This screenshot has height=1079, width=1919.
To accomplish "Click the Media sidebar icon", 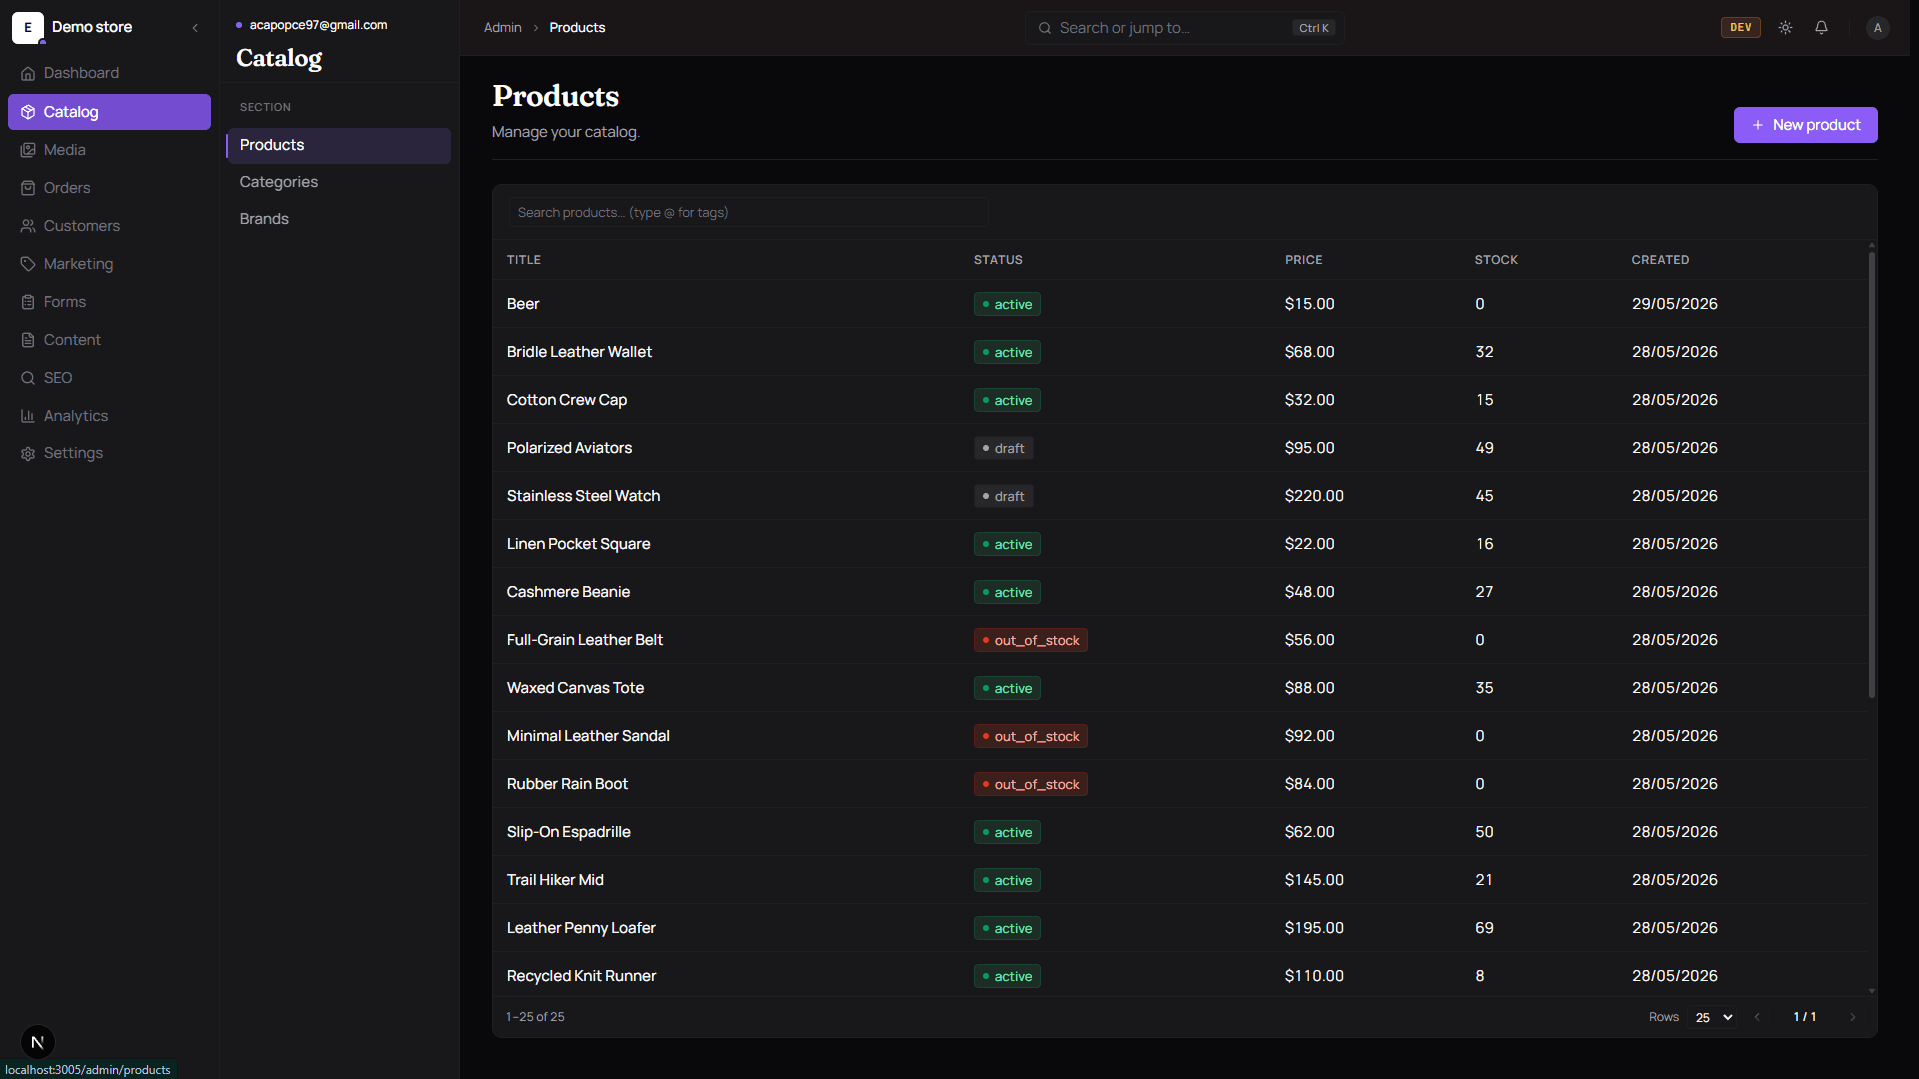I will 28,150.
